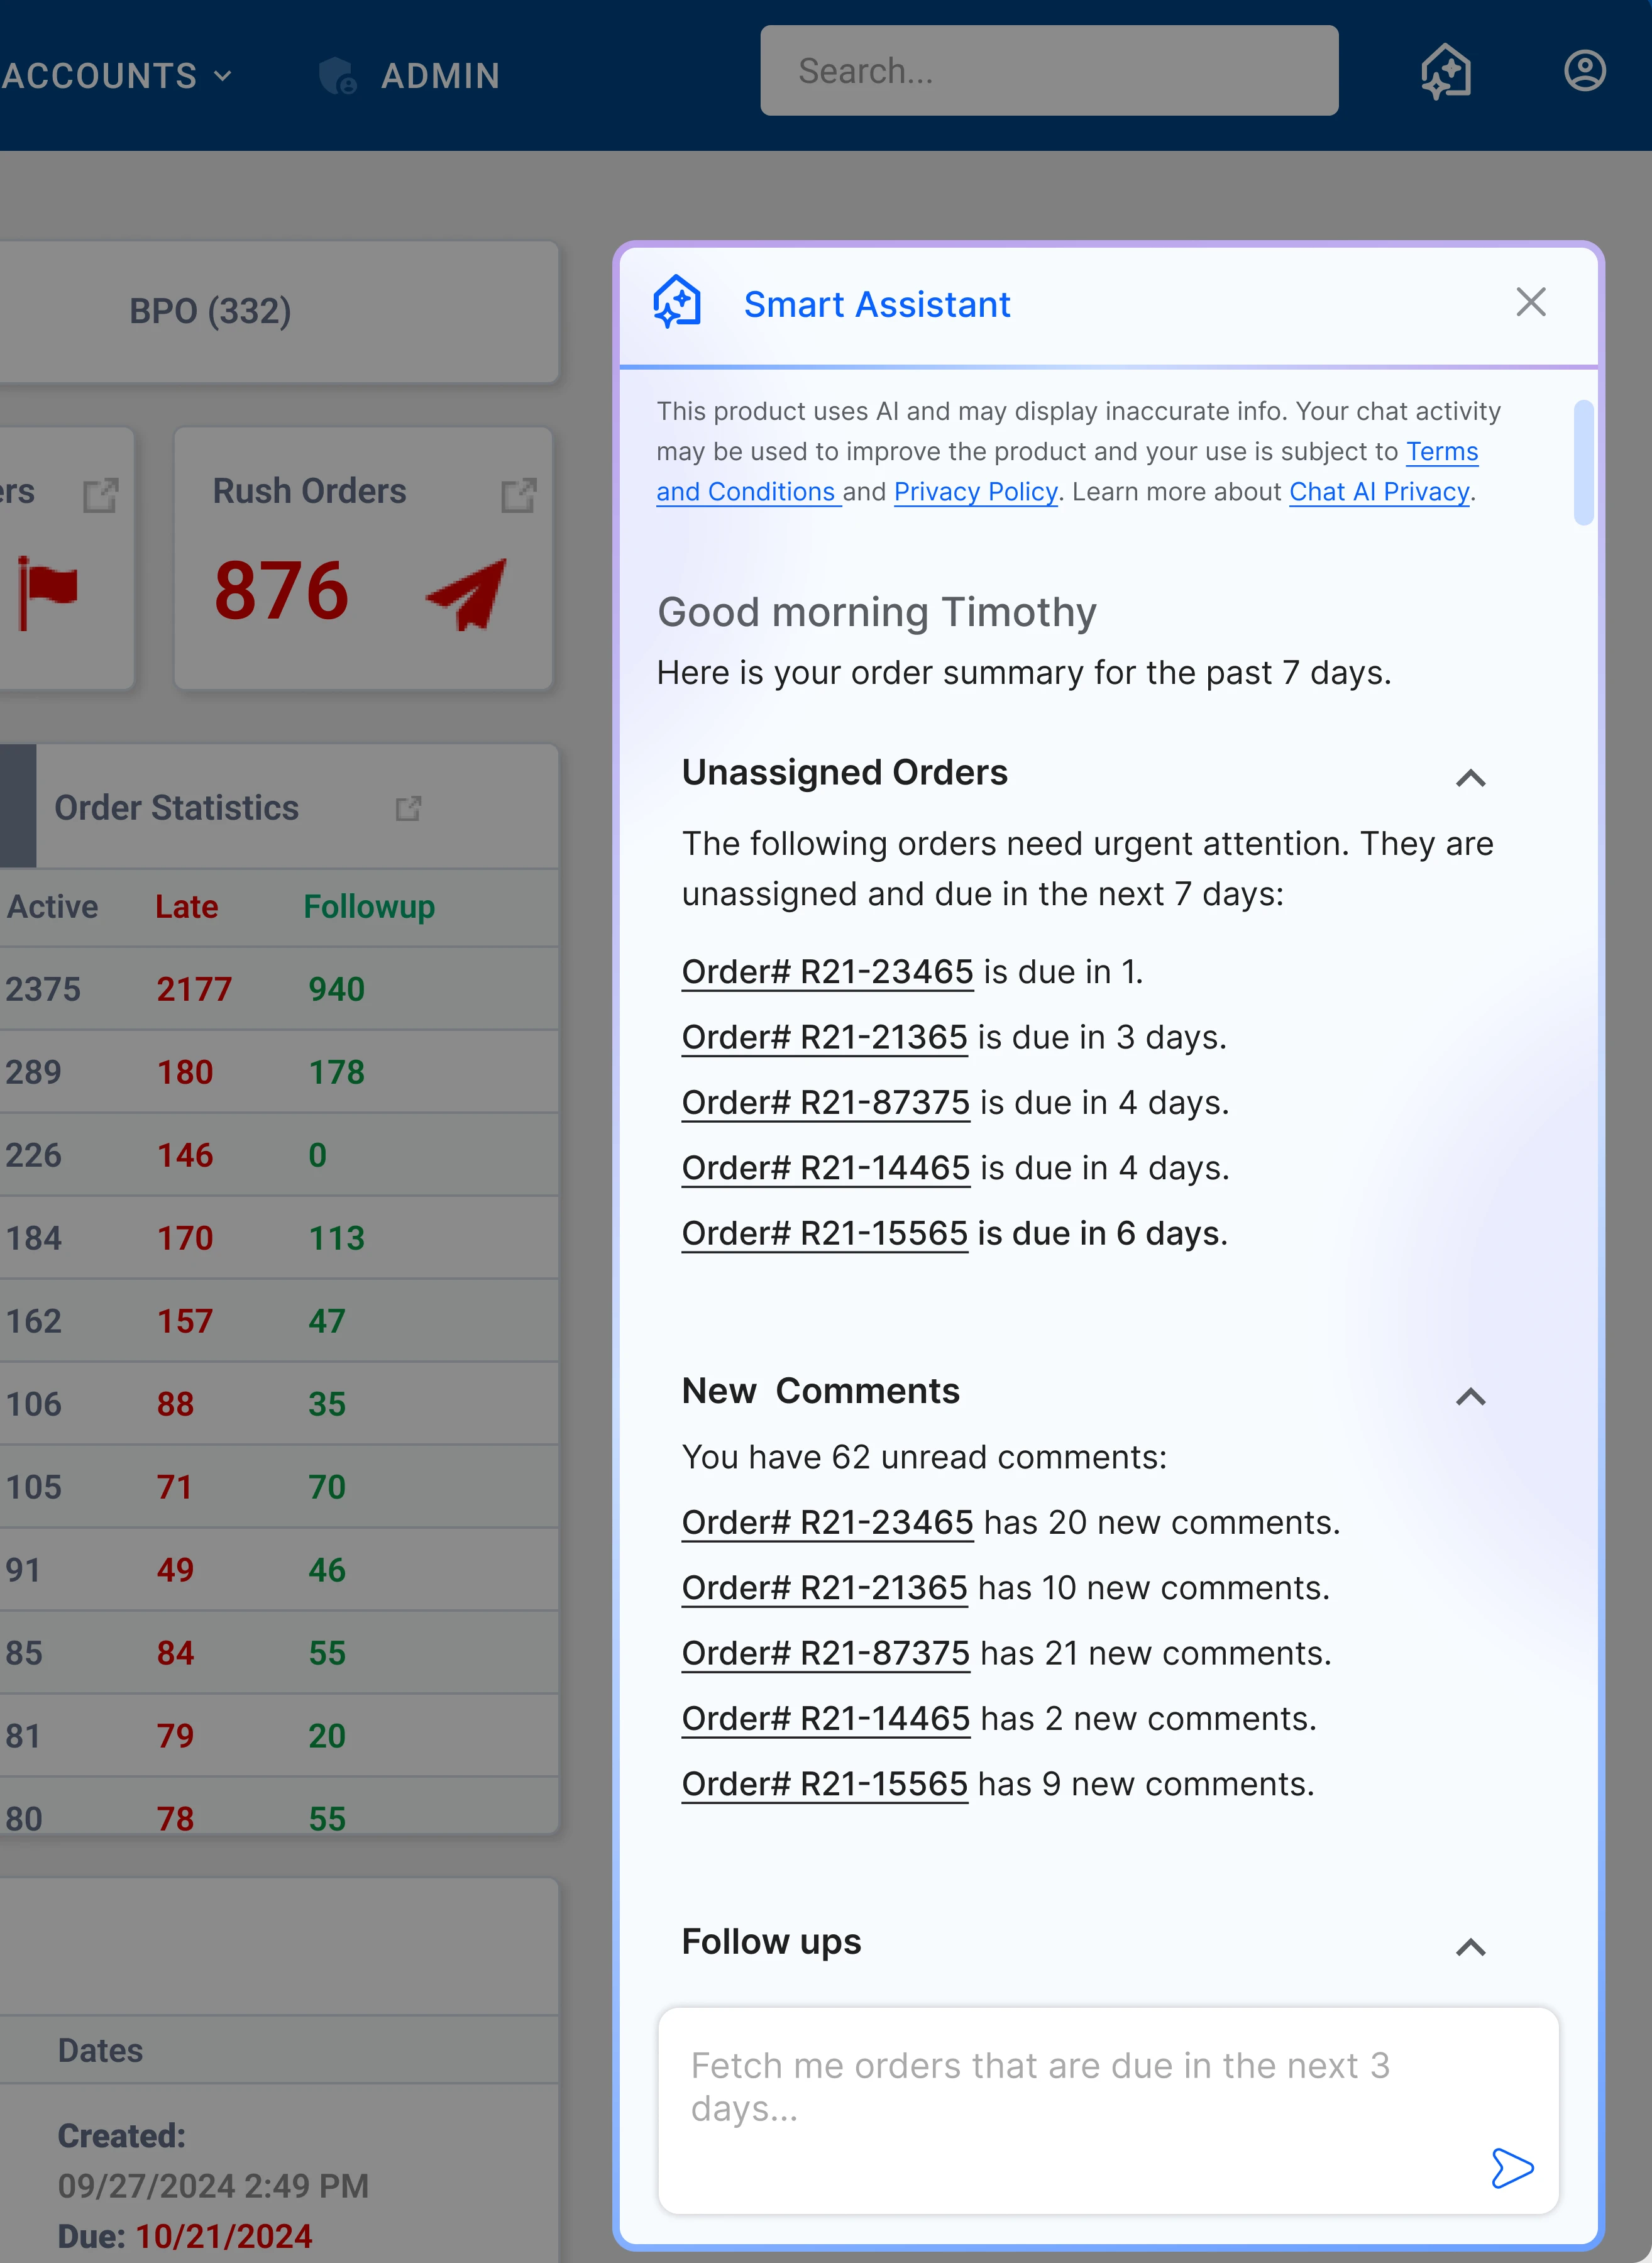Open the Privacy Policy link
Image resolution: width=1652 pixels, height=2263 pixels.
tap(975, 492)
